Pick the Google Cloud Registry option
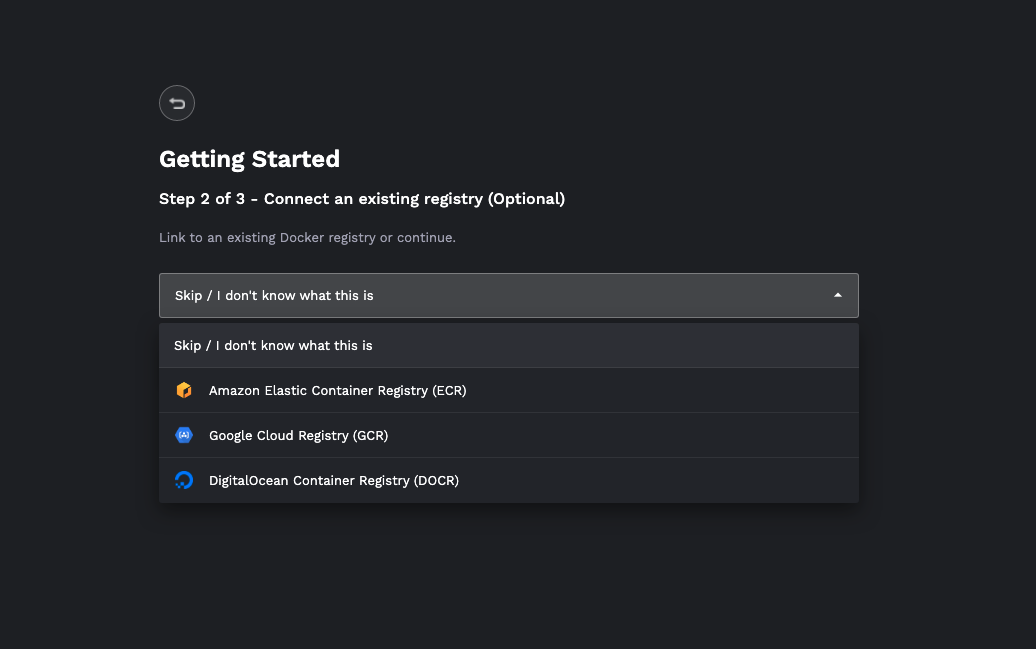 [x=509, y=436]
